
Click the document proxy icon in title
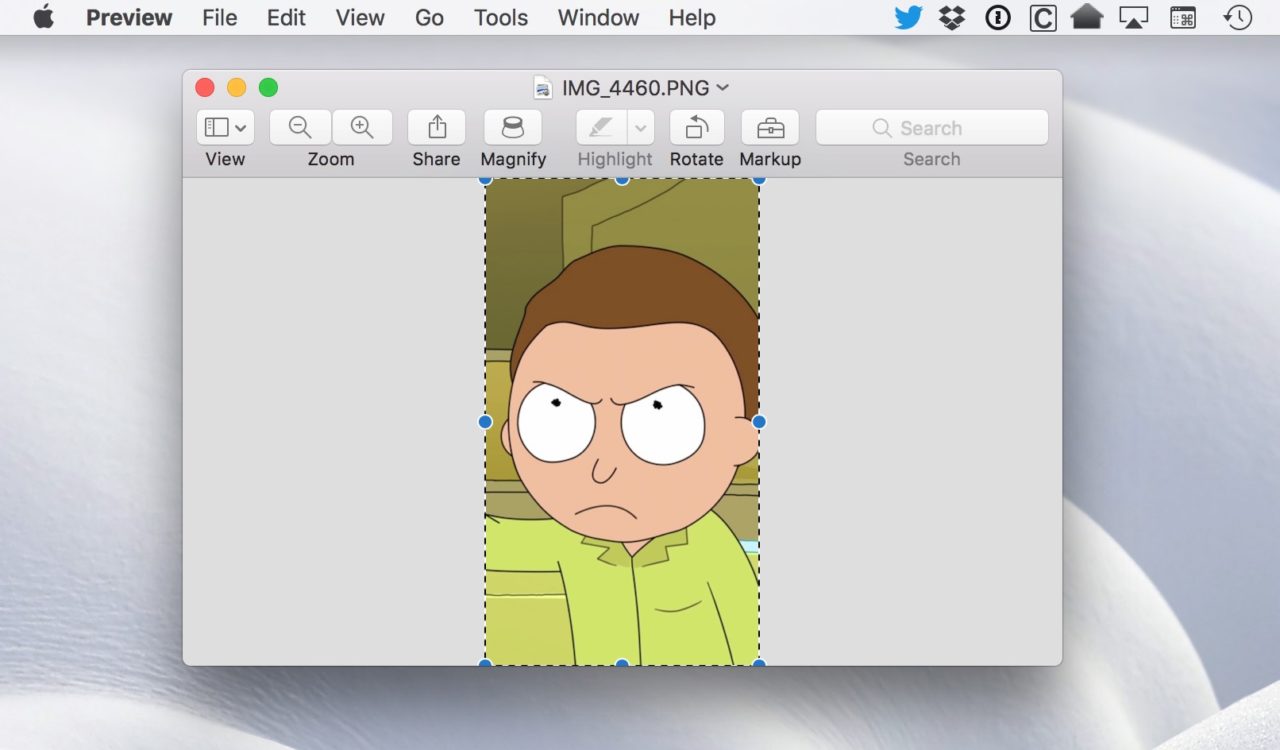(543, 88)
